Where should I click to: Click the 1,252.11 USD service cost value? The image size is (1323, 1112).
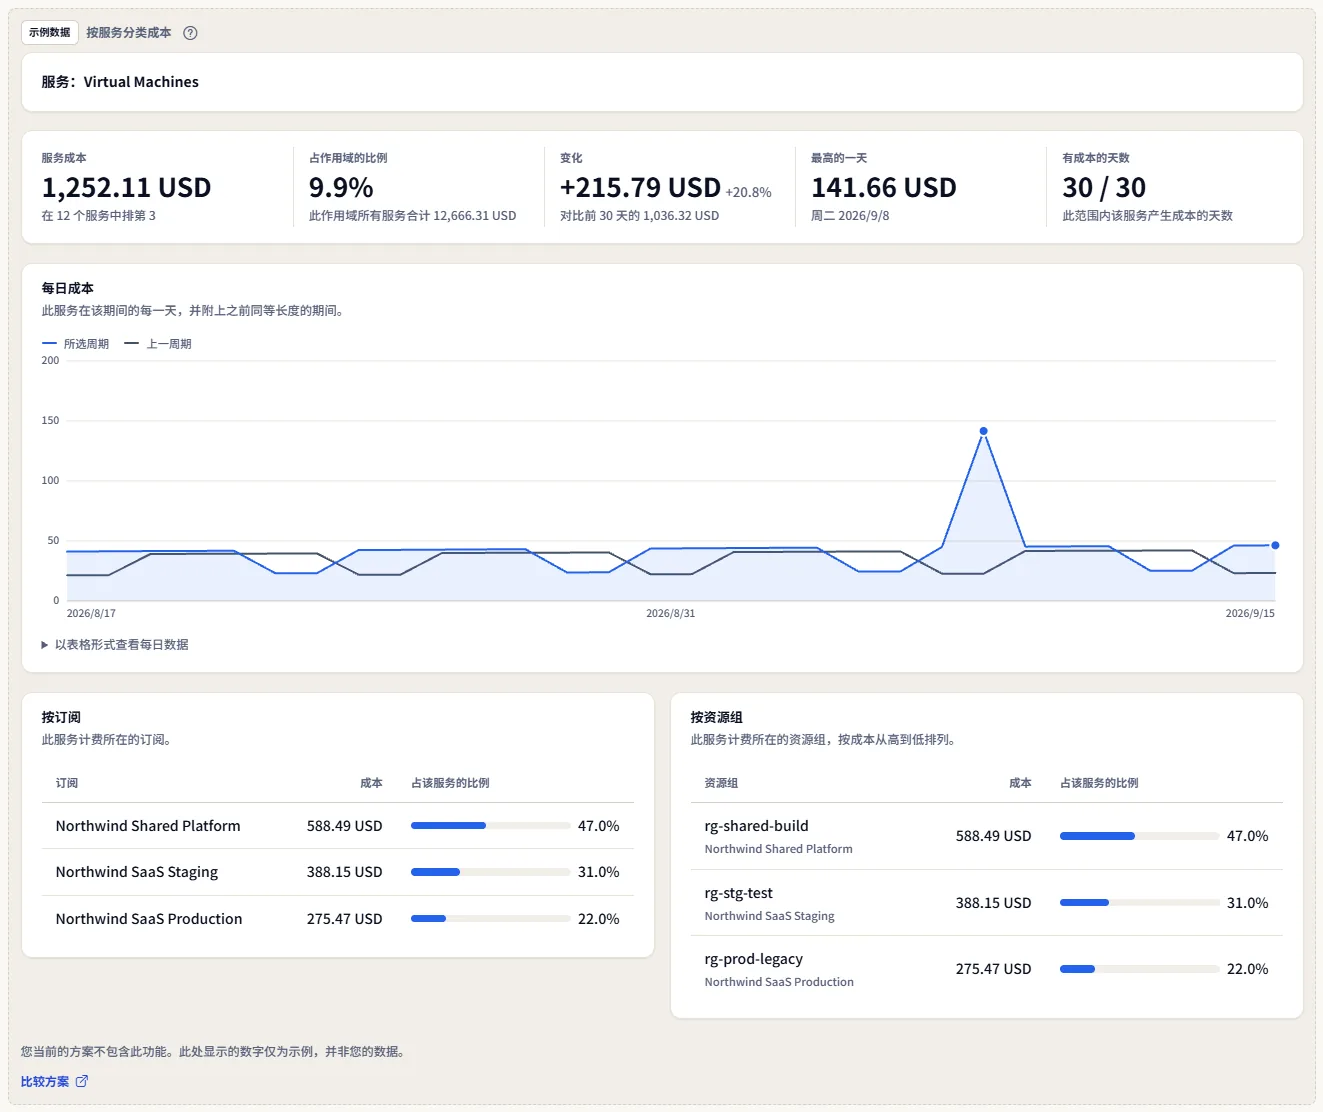tap(126, 188)
